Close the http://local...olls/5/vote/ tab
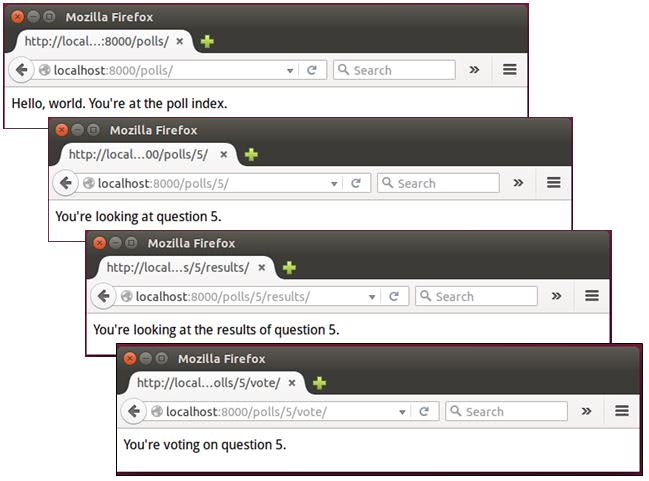Screen dimensions: 649x481 pos(292,383)
